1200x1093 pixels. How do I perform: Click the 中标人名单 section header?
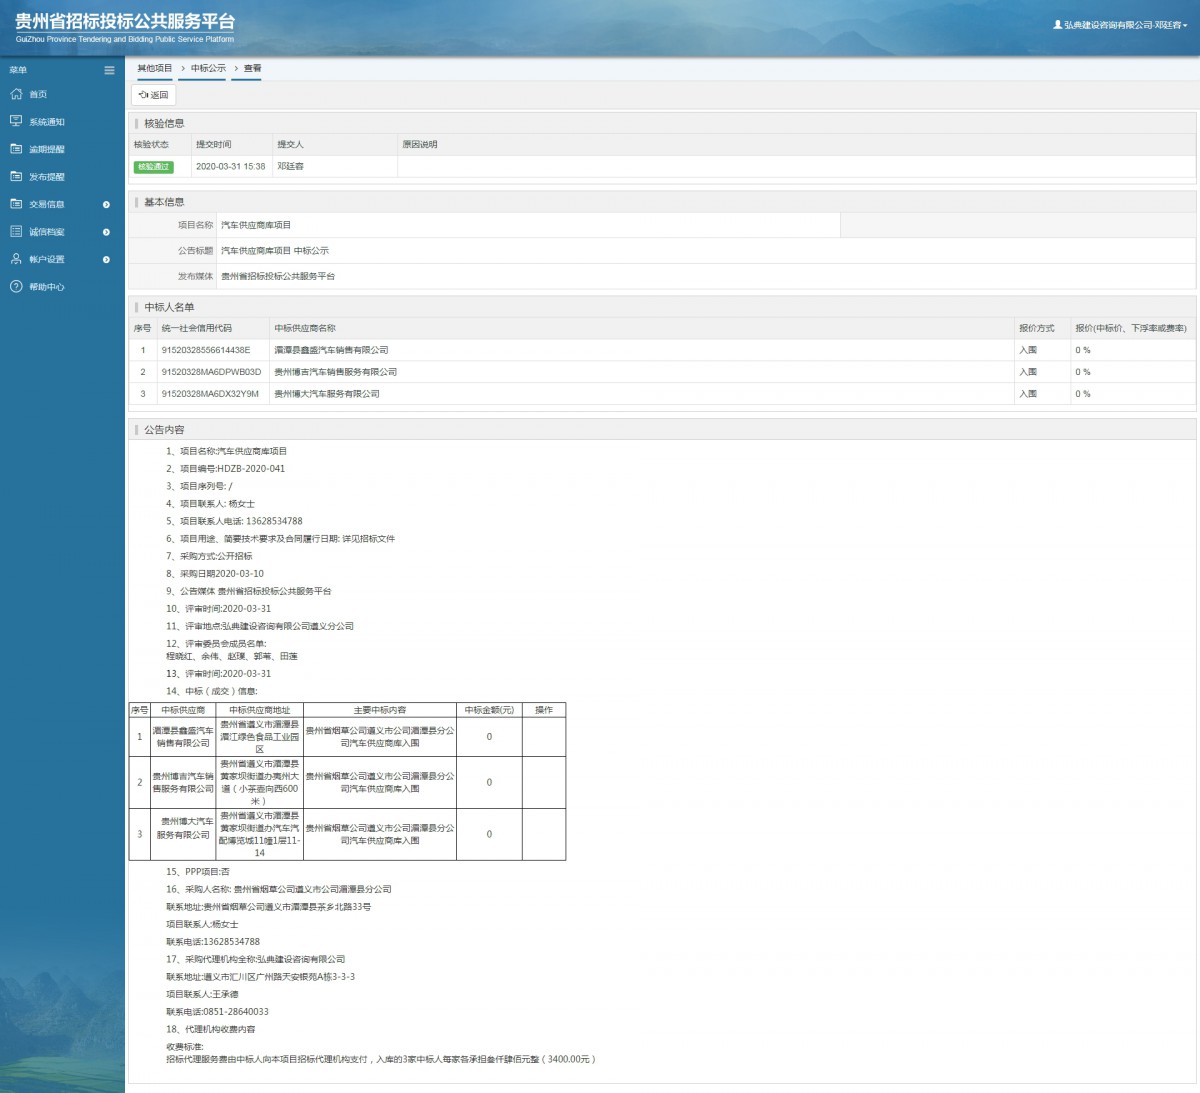169,307
